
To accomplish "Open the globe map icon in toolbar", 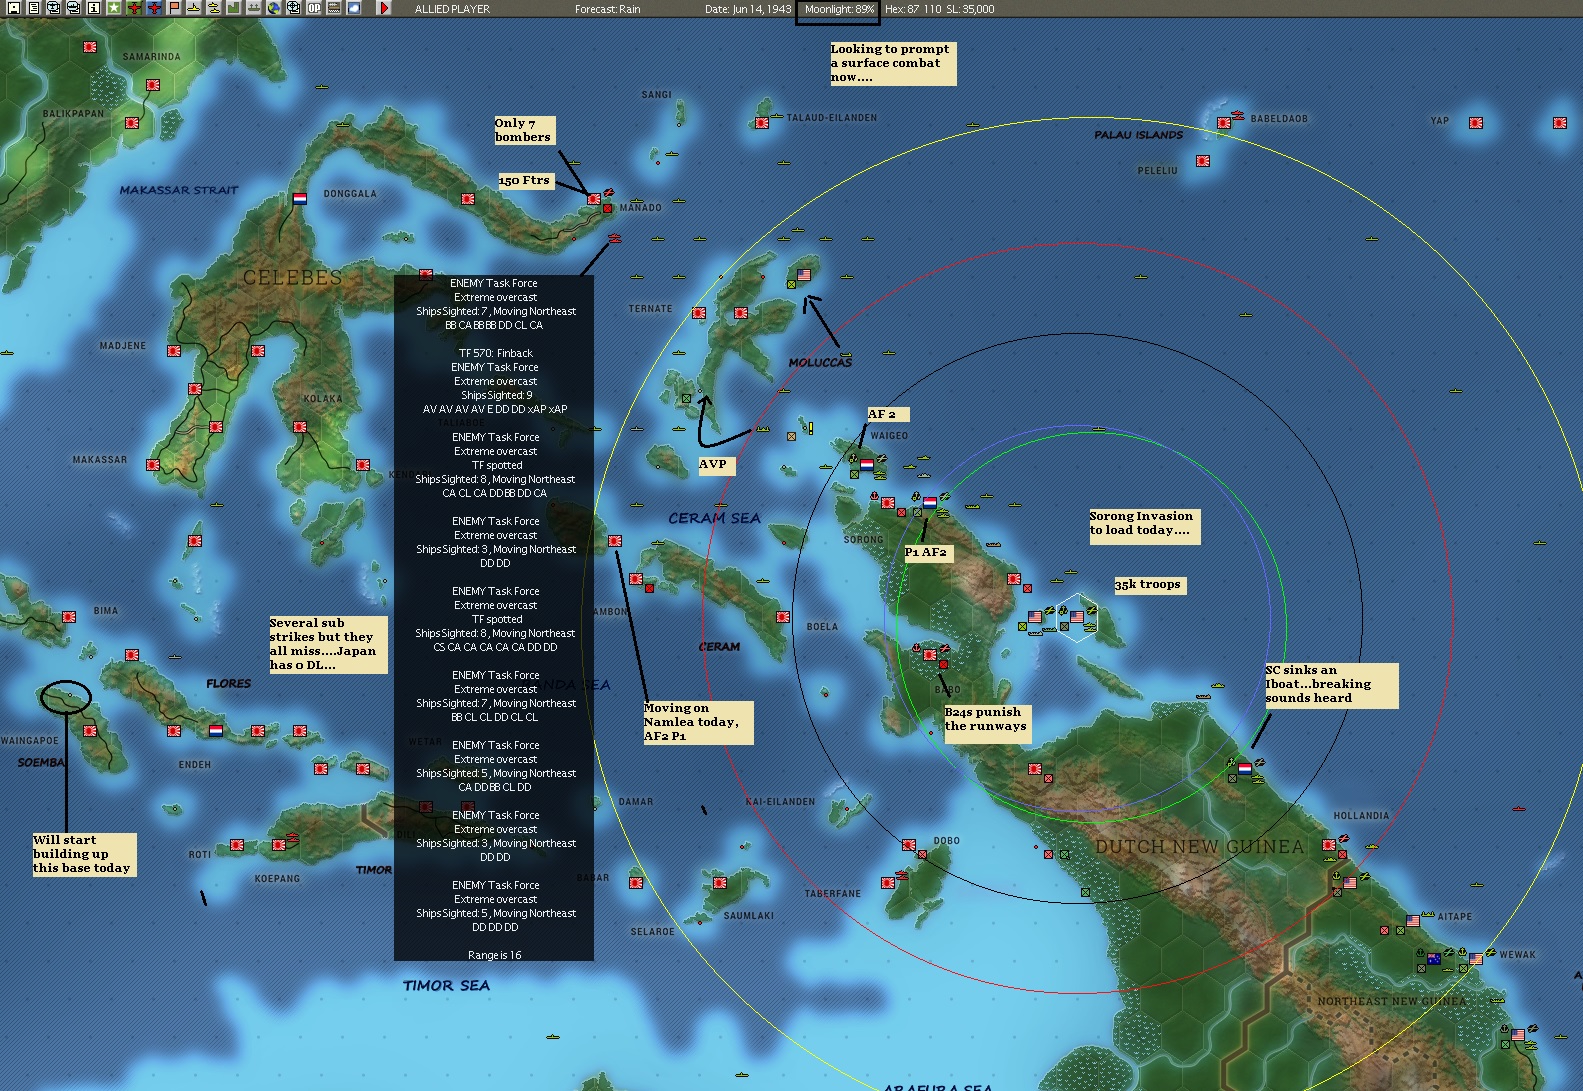I will [x=273, y=8].
